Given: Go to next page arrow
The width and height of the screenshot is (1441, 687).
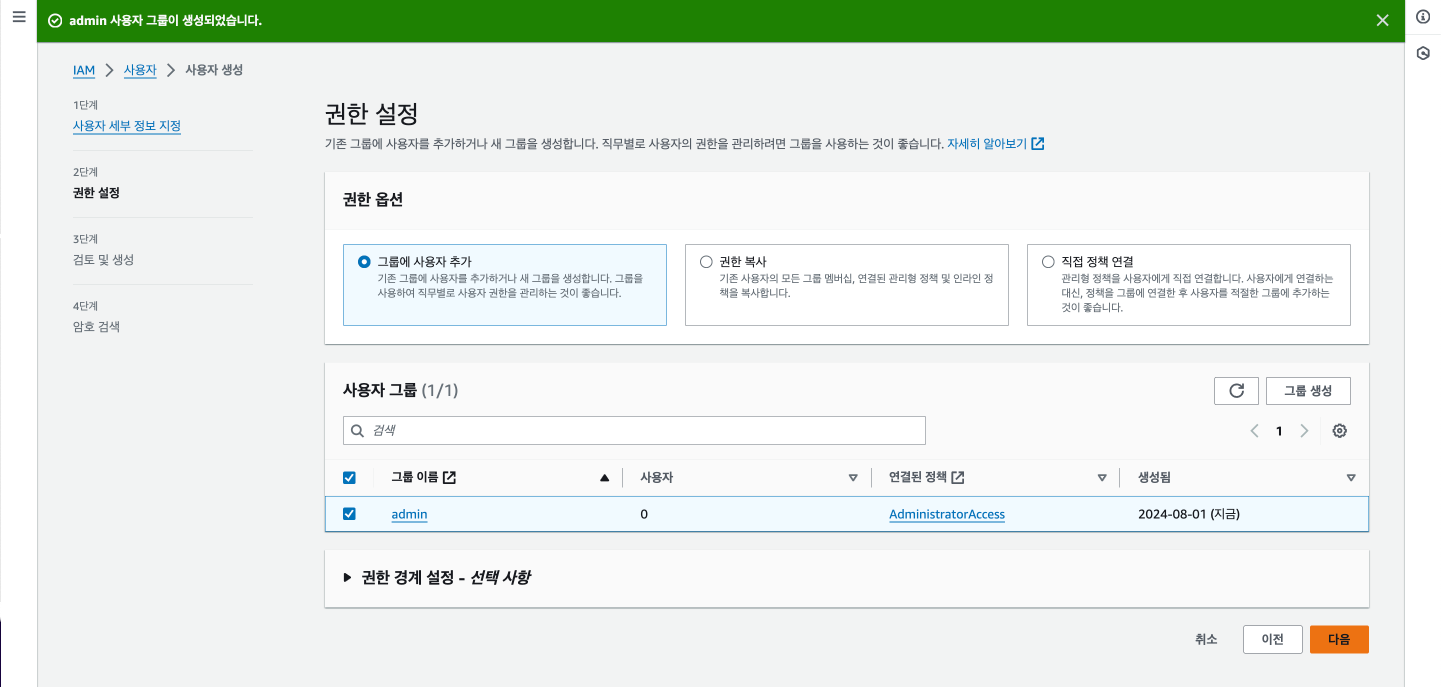Looking at the screenshot, I should pyautogui.click(x=1304, y=431).
